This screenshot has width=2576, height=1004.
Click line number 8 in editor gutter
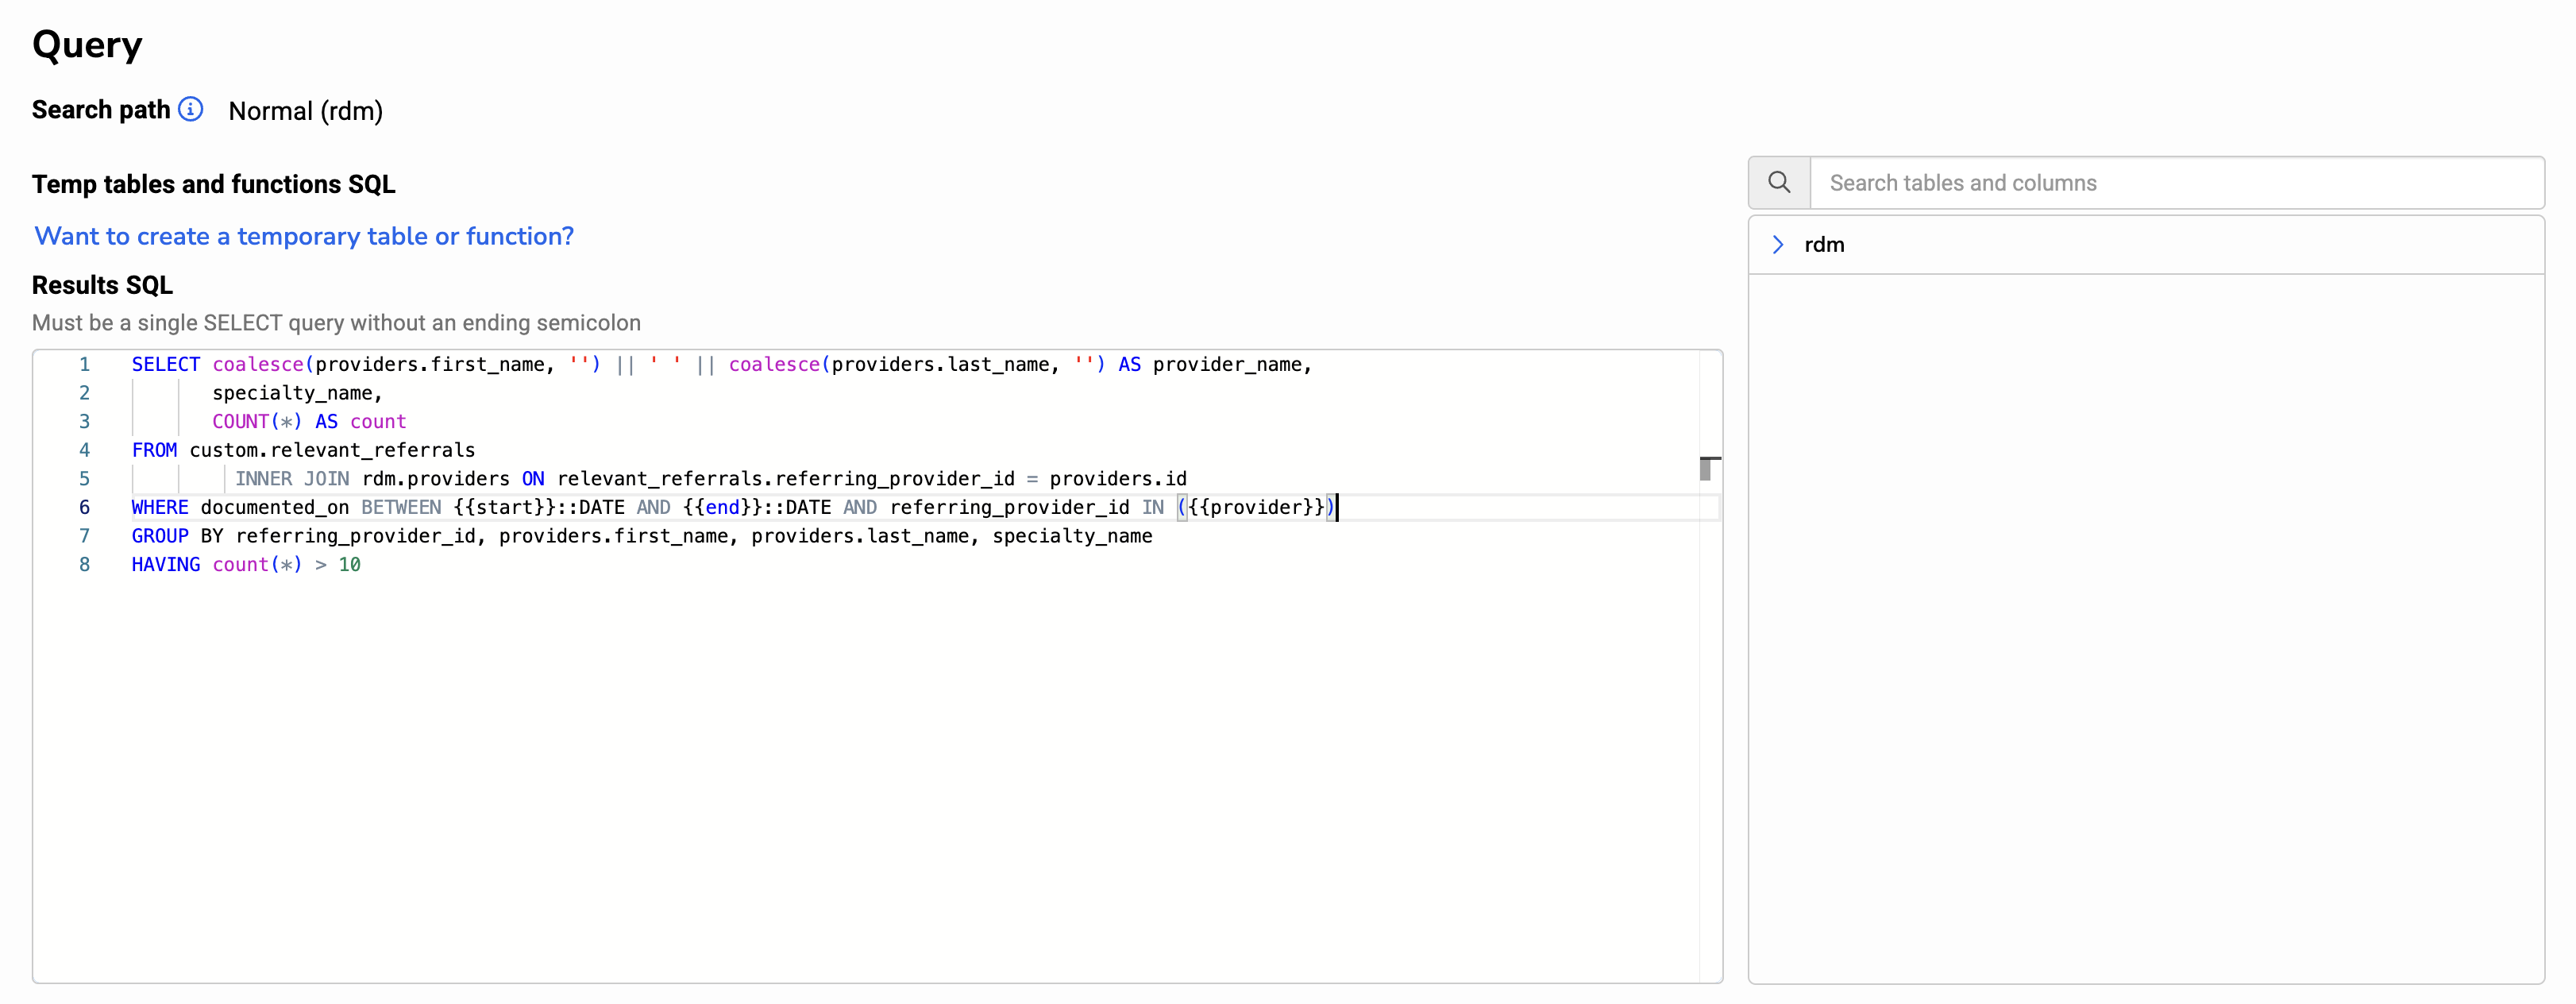point(85,564)
